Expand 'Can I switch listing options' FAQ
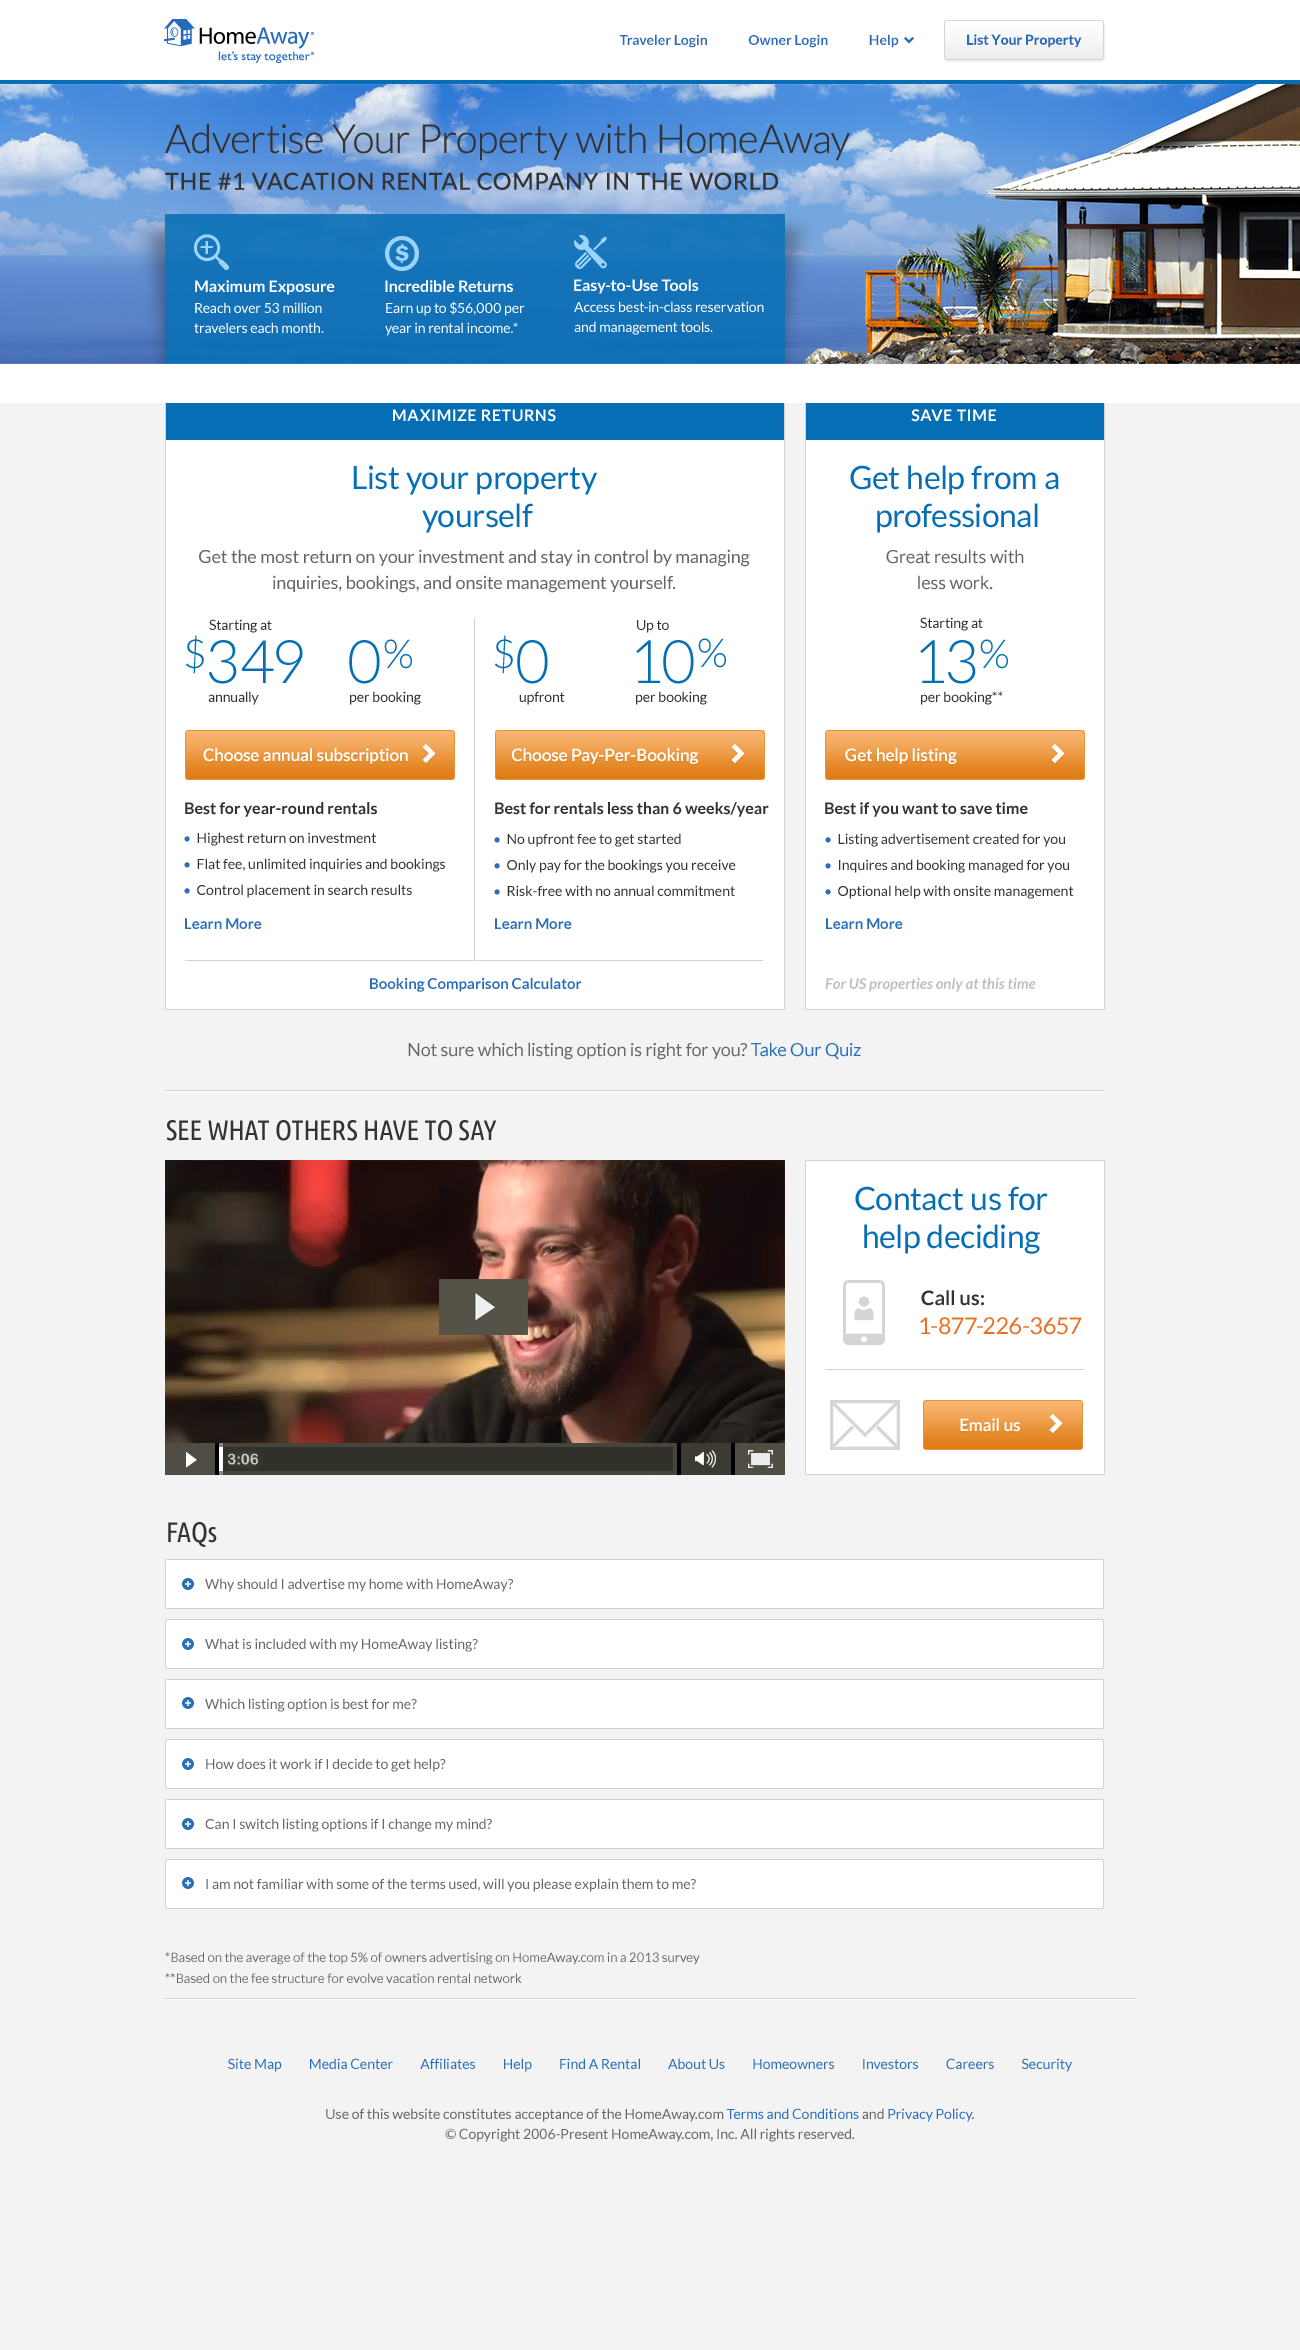The width and height of the screenshot is (1300, 2350). click(634, 1824)
